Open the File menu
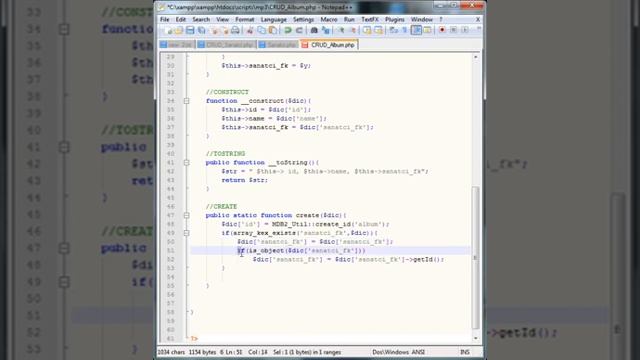640x360 pixels. click(164, 20)
